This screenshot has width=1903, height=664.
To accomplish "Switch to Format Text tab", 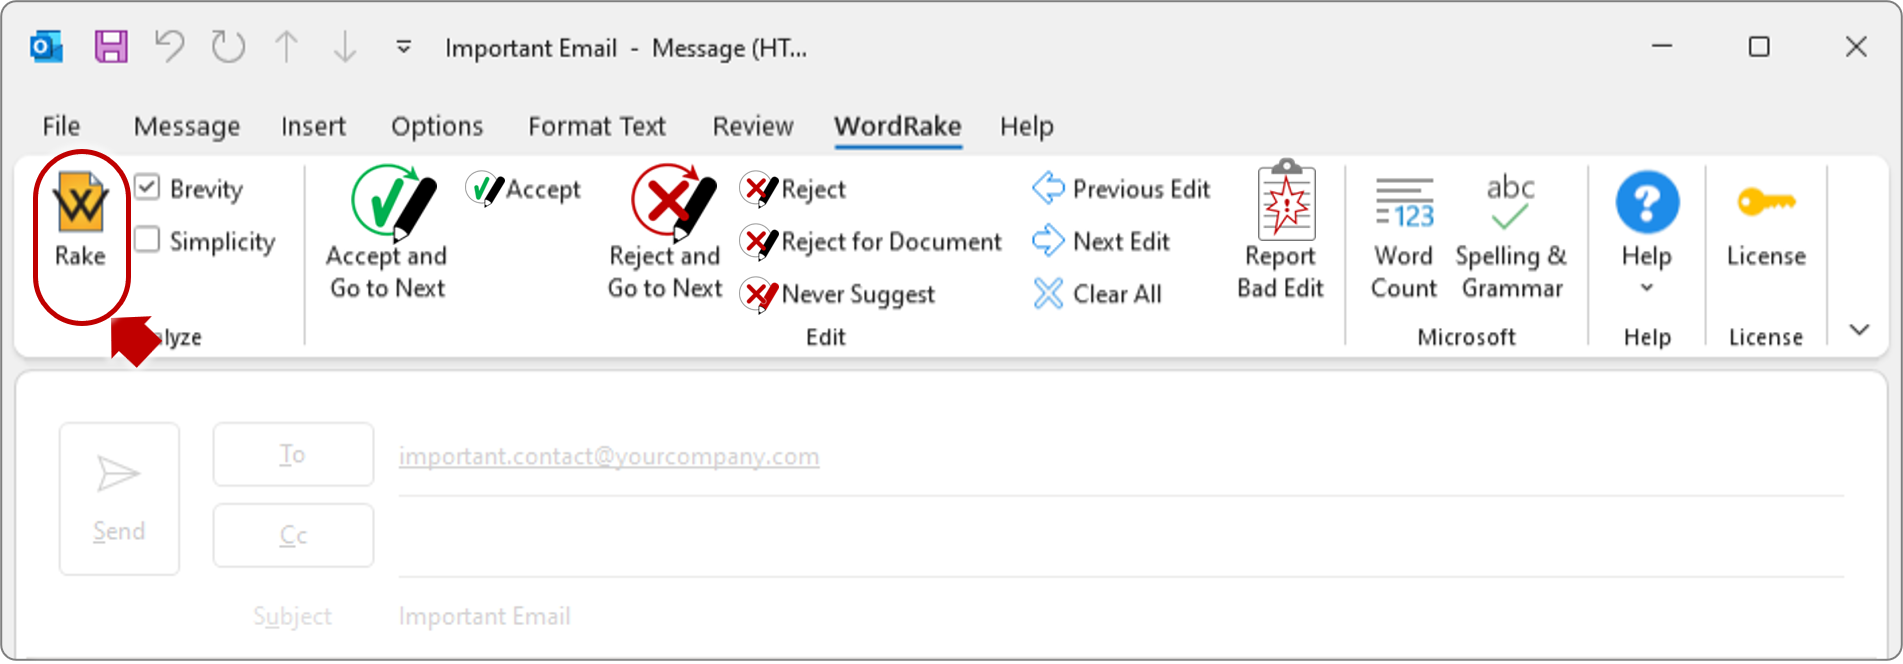I will 597,126.
